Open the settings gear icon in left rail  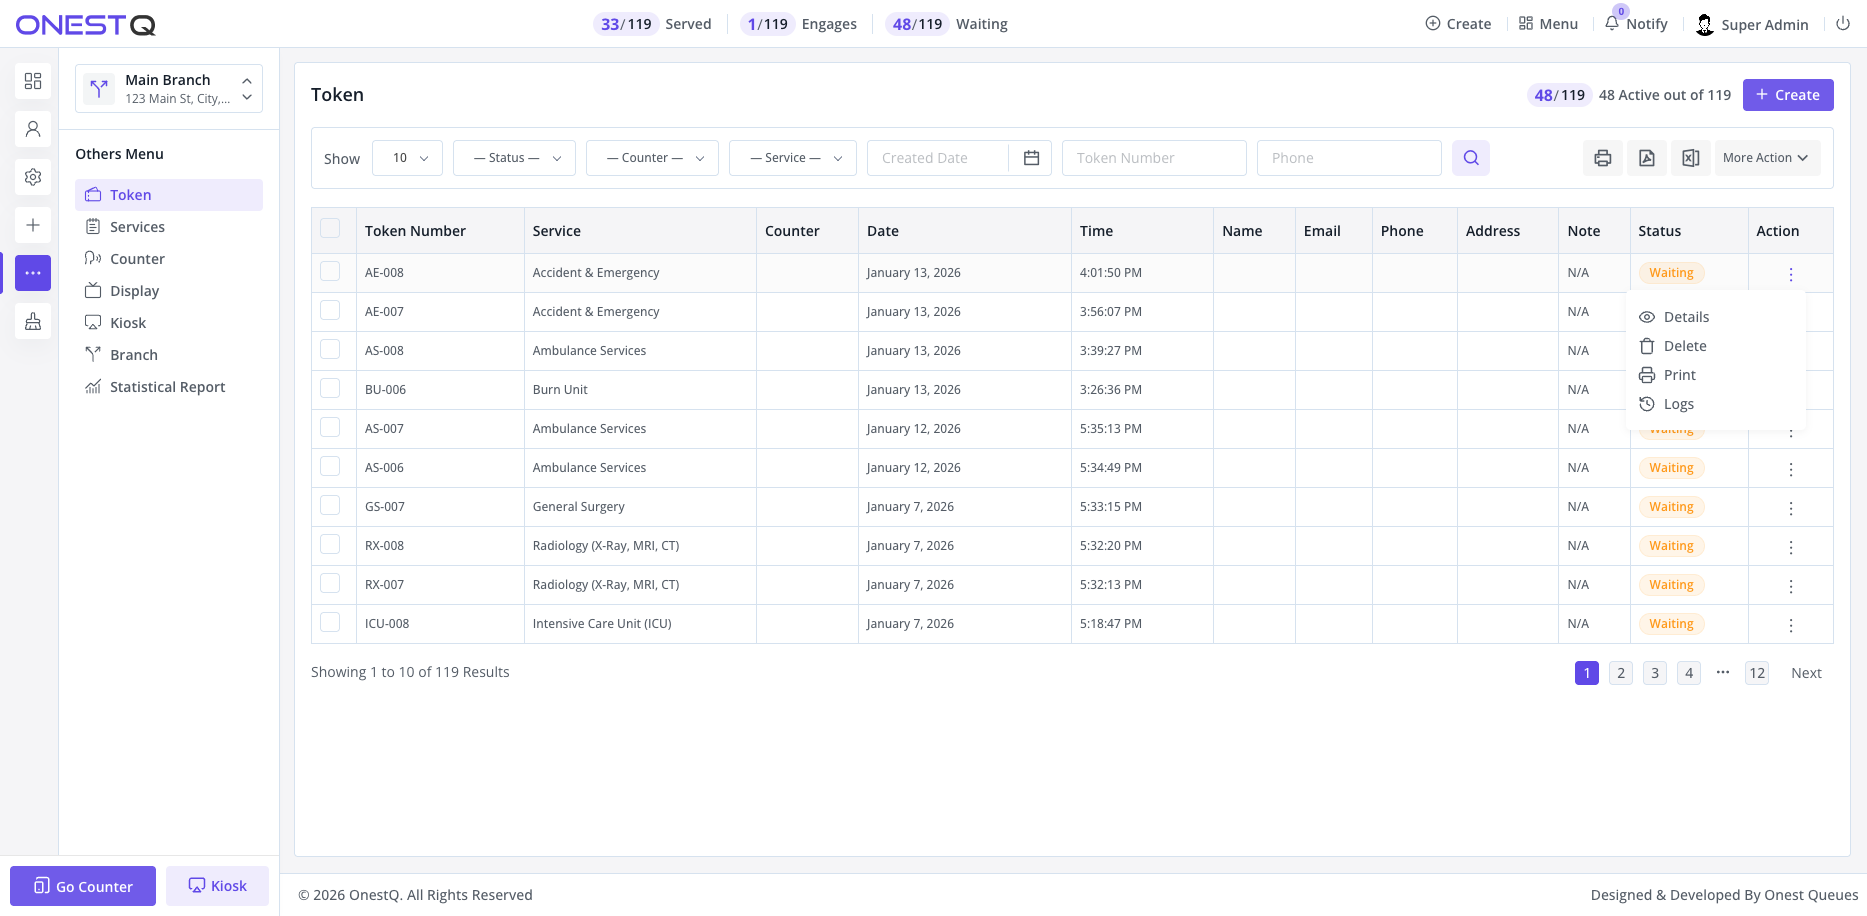33,177
